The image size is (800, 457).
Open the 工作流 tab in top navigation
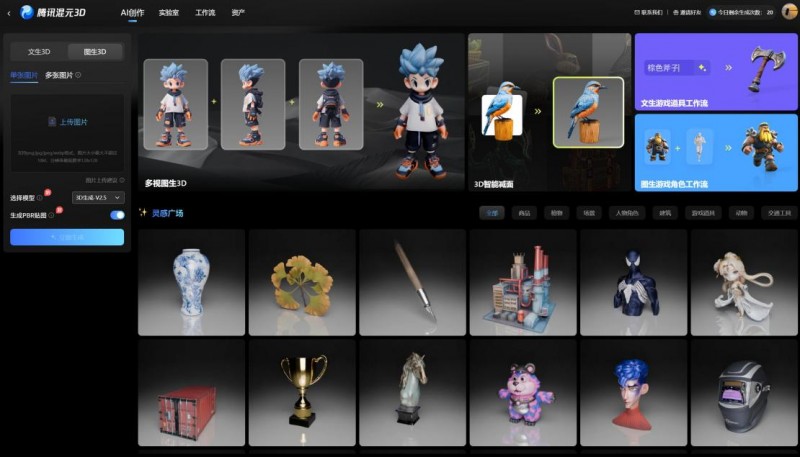205,12
